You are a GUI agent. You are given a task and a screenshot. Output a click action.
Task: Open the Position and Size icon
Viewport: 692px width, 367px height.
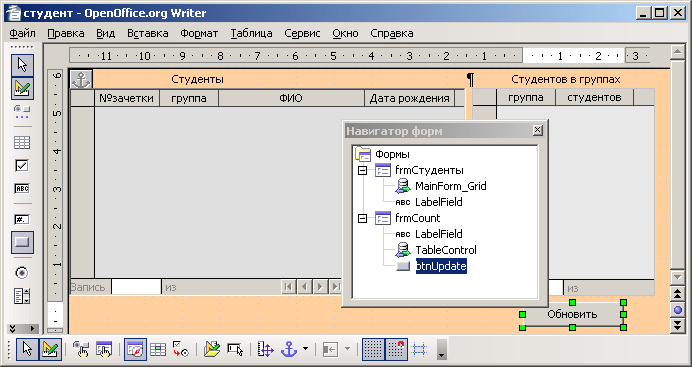[x=266, y=350]
